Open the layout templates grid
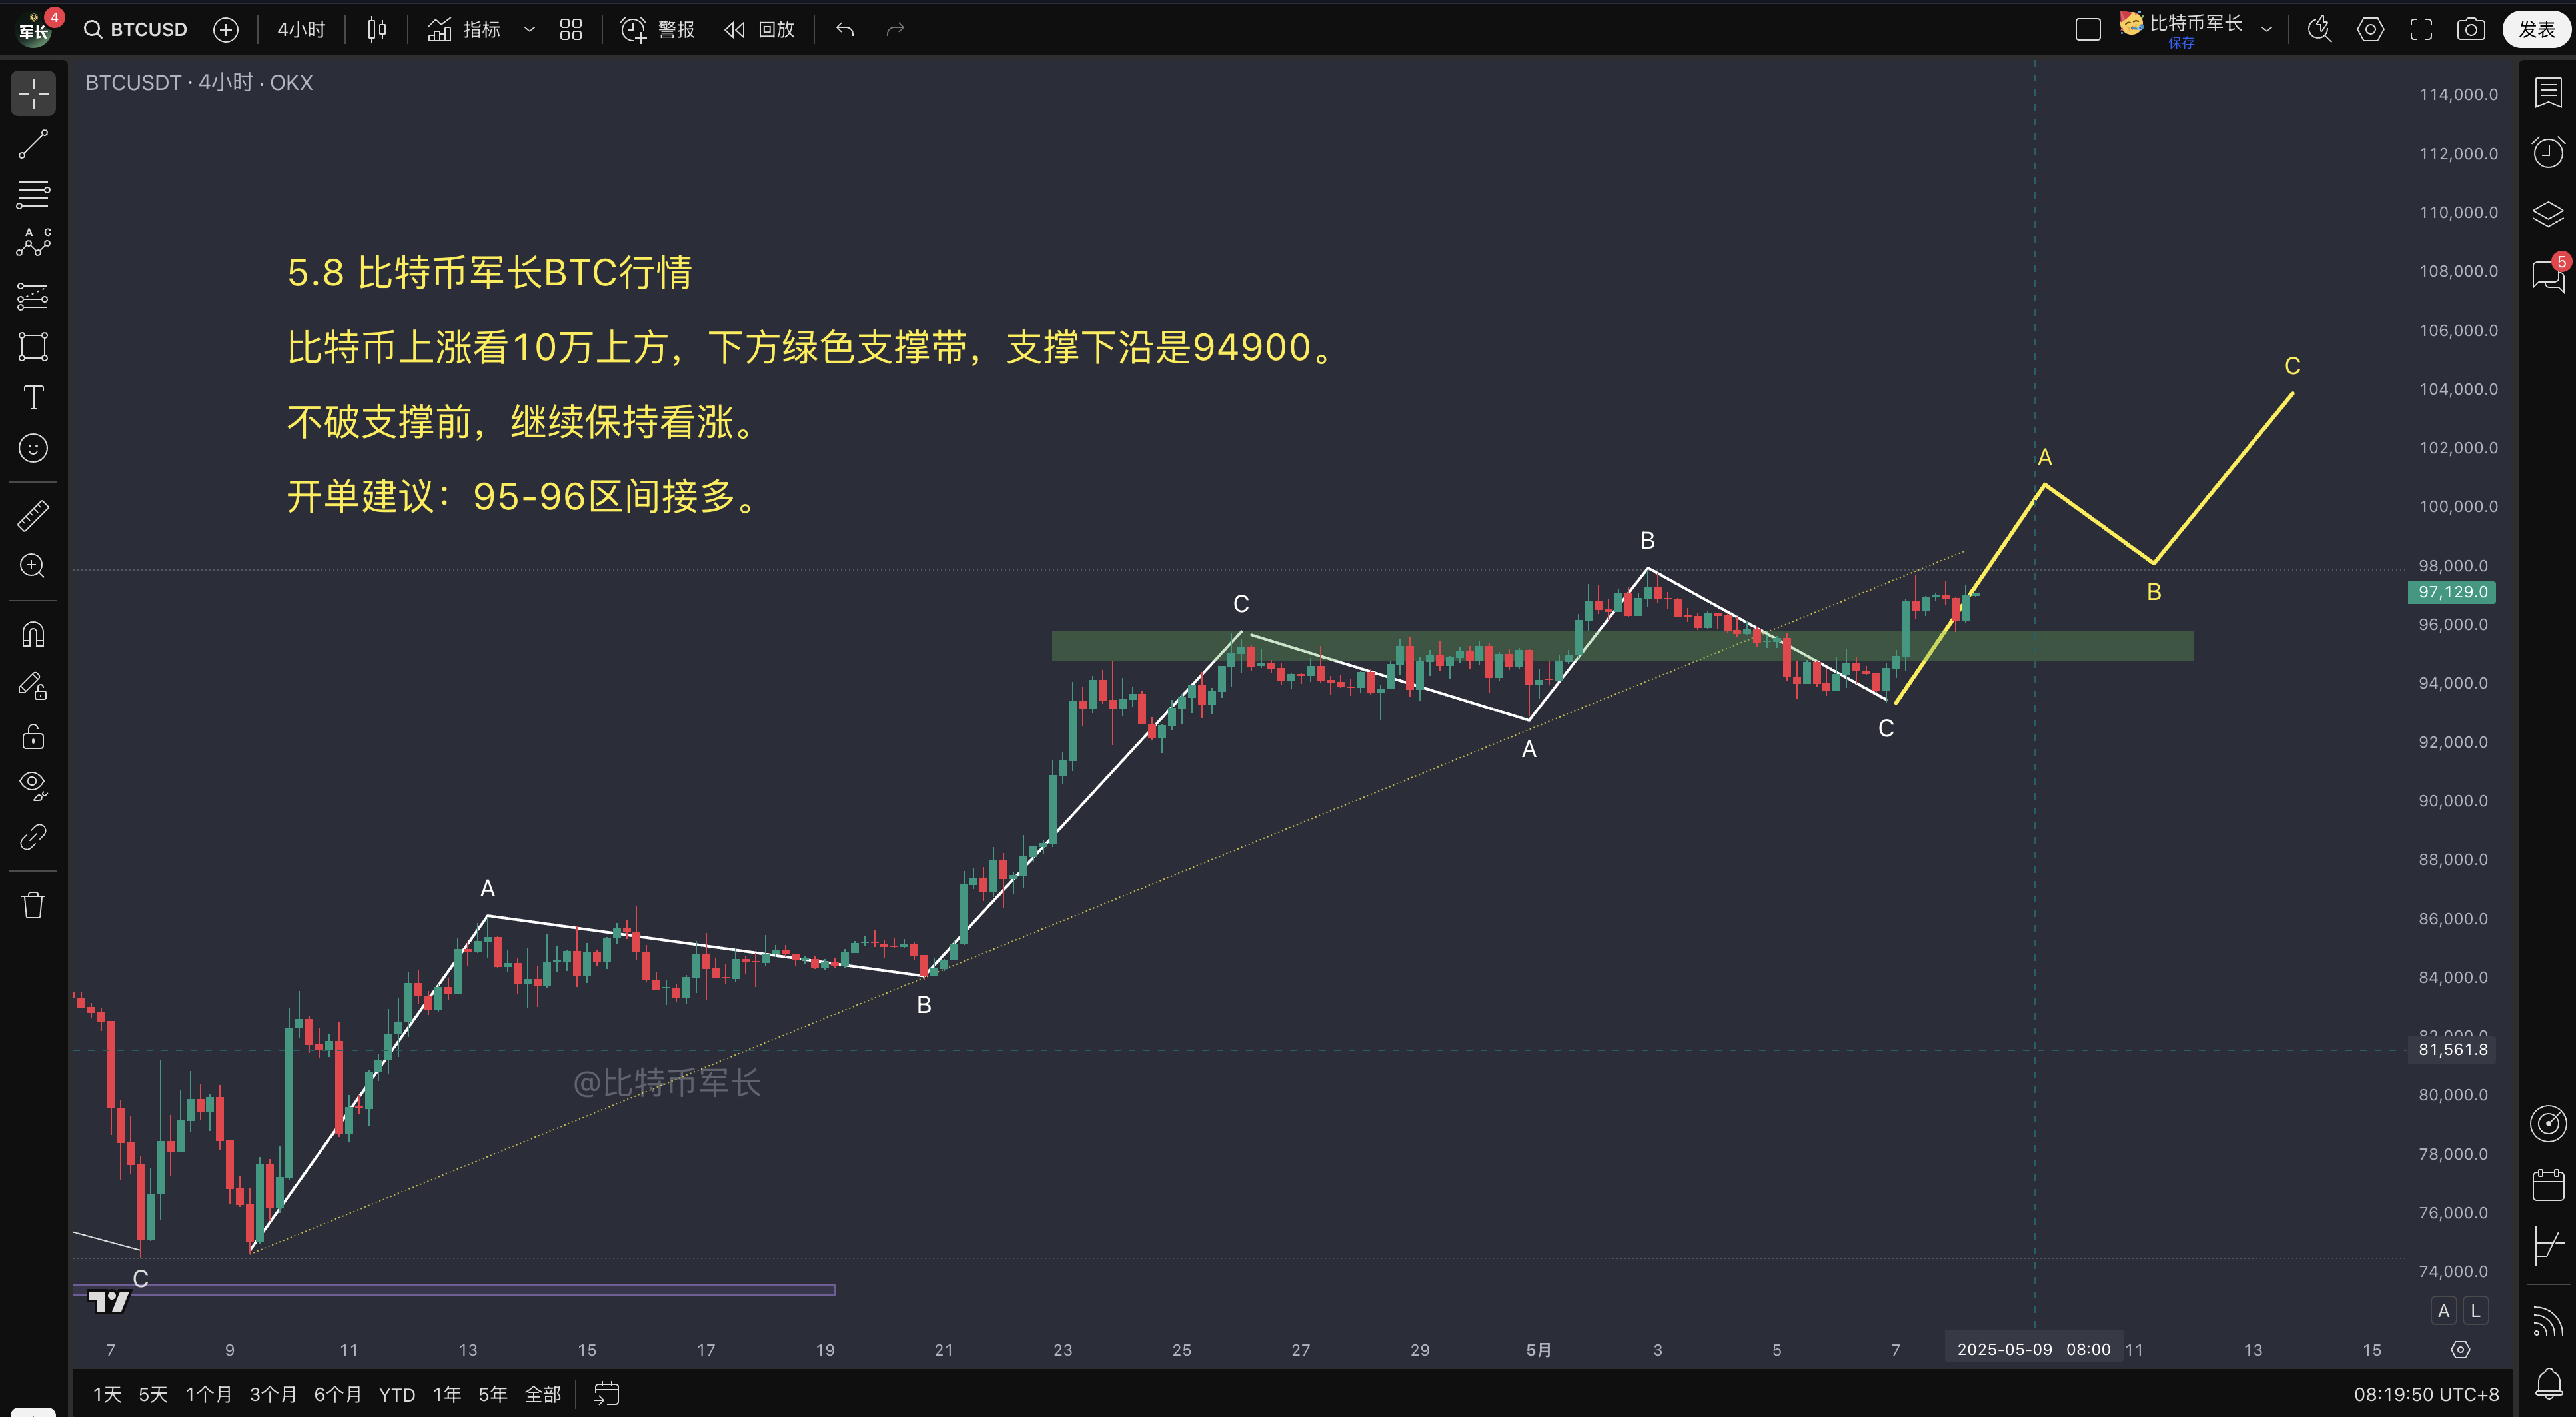This screenshot has width=2576, height=1417. (571, 30)
